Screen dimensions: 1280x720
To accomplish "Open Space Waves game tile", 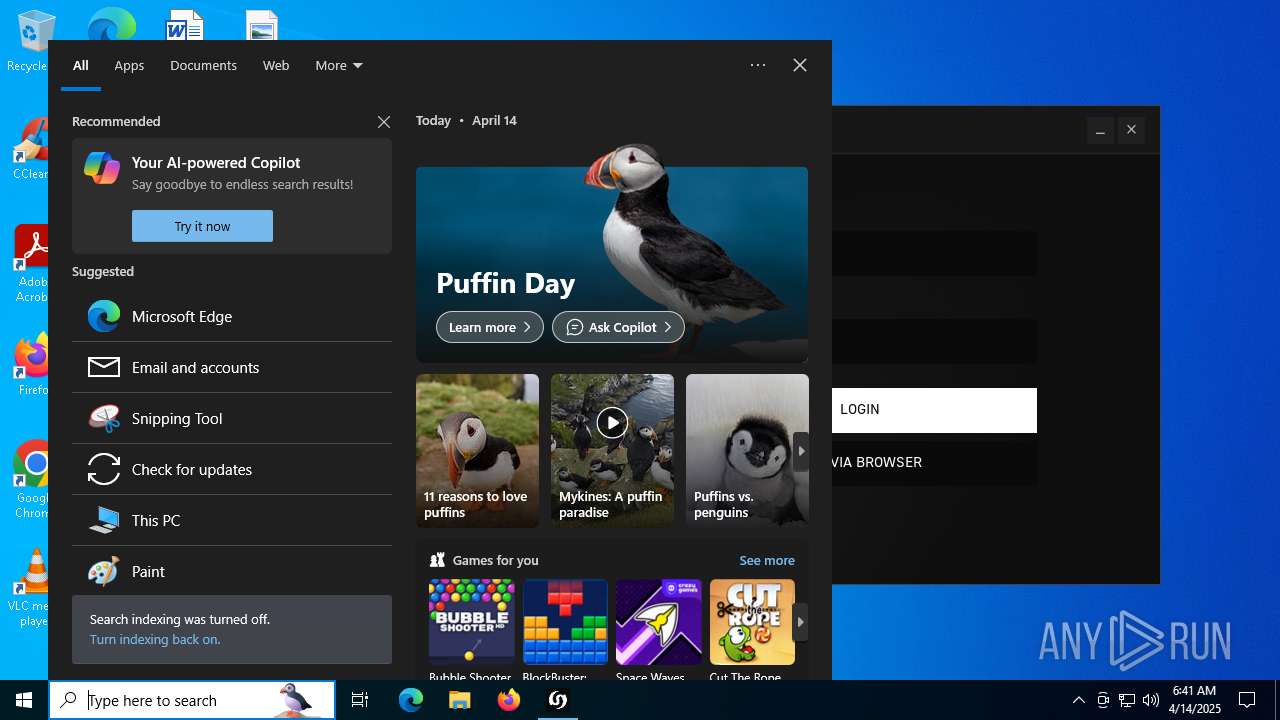I will [658, 630].
